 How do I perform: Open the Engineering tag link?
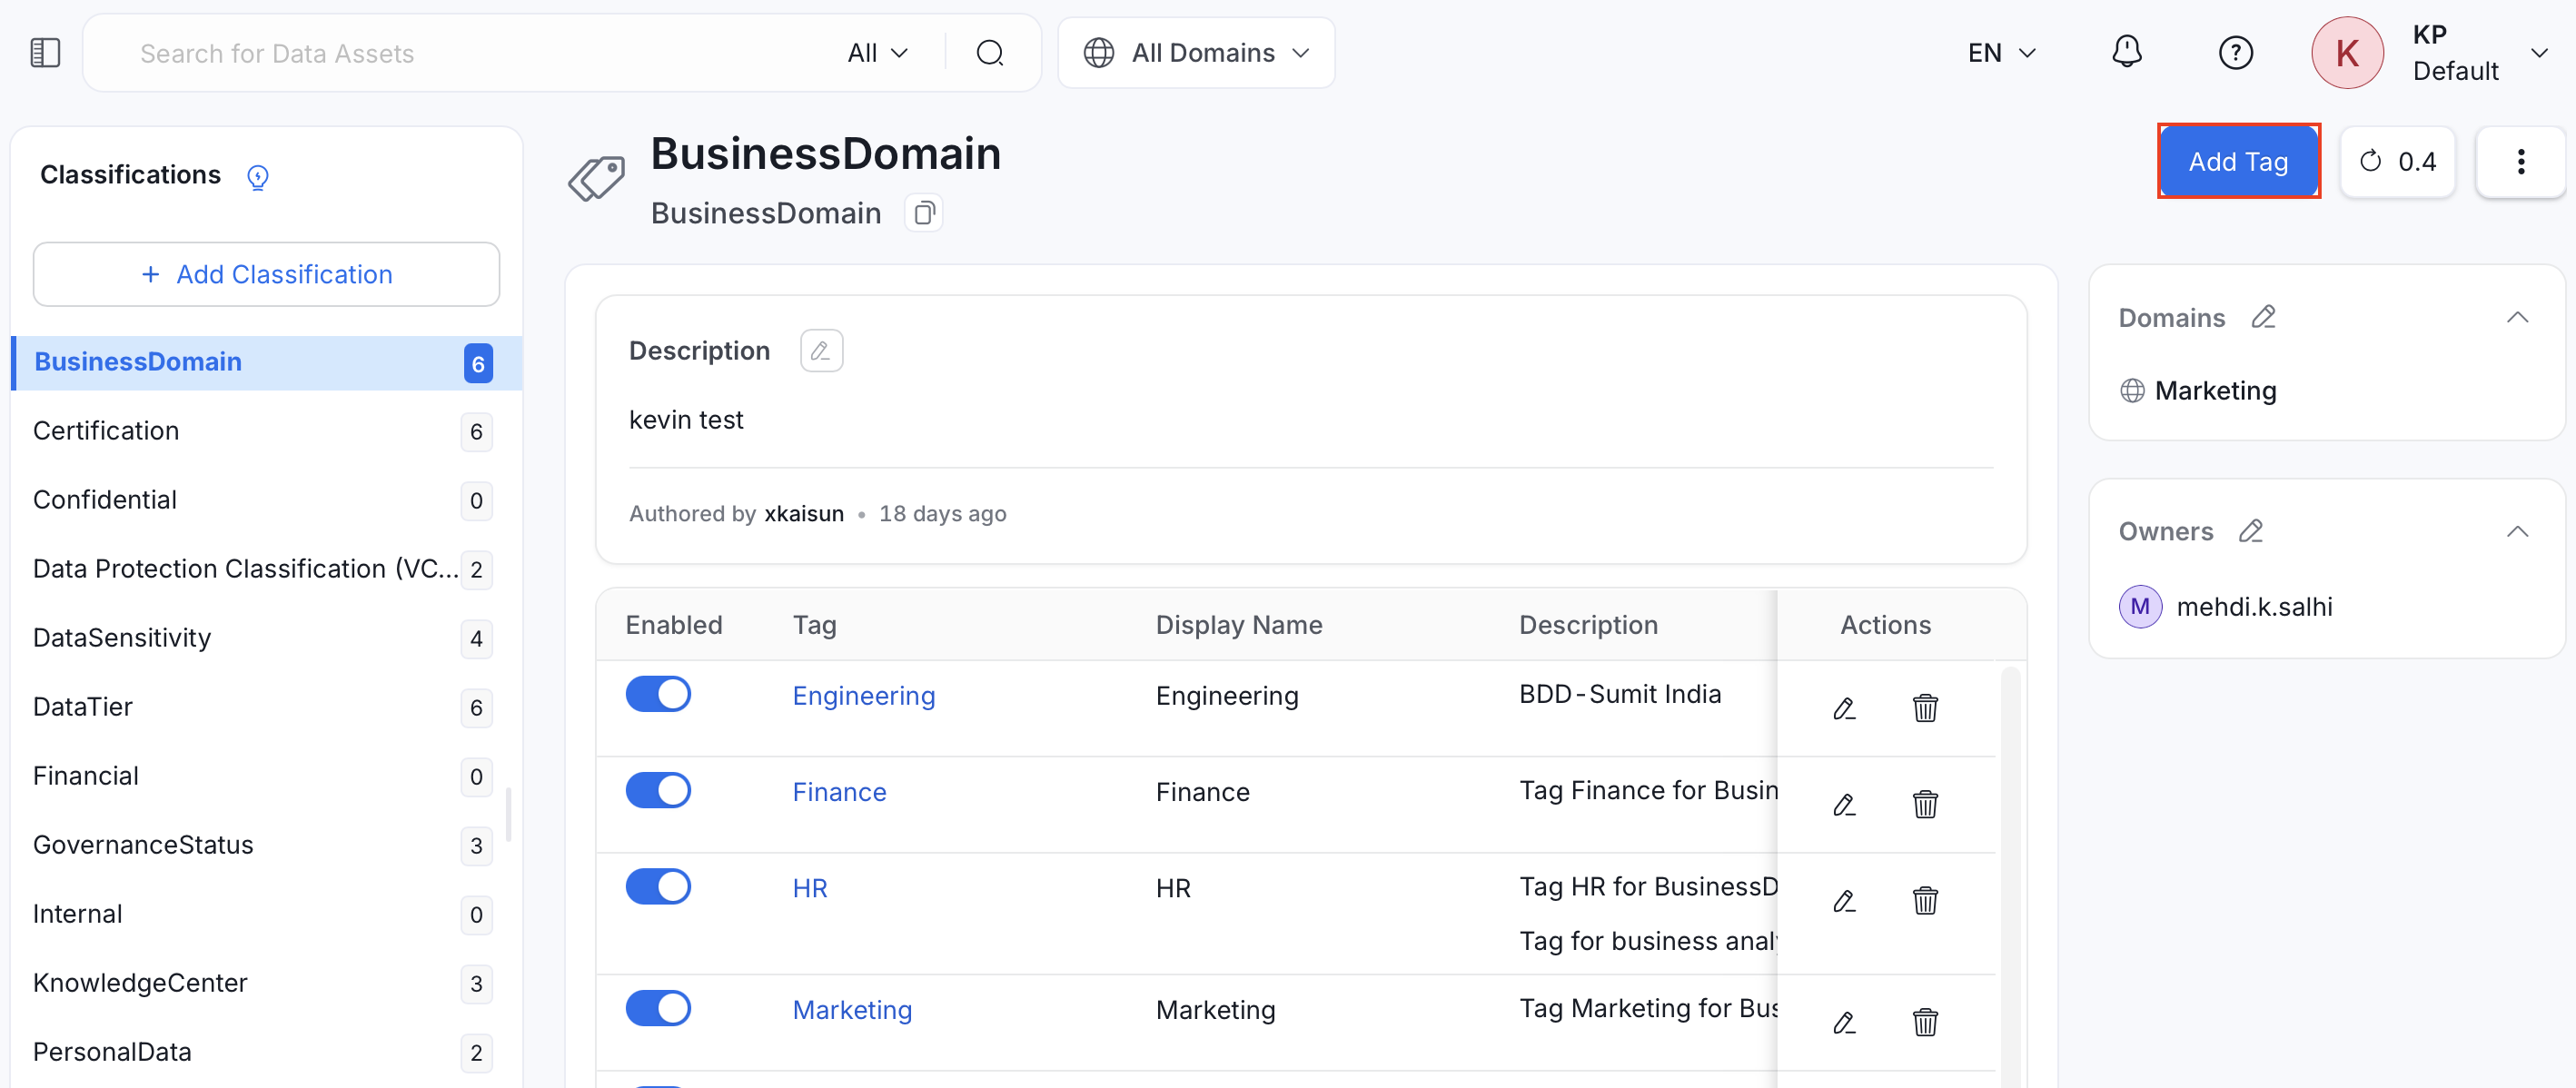[864, 696]
